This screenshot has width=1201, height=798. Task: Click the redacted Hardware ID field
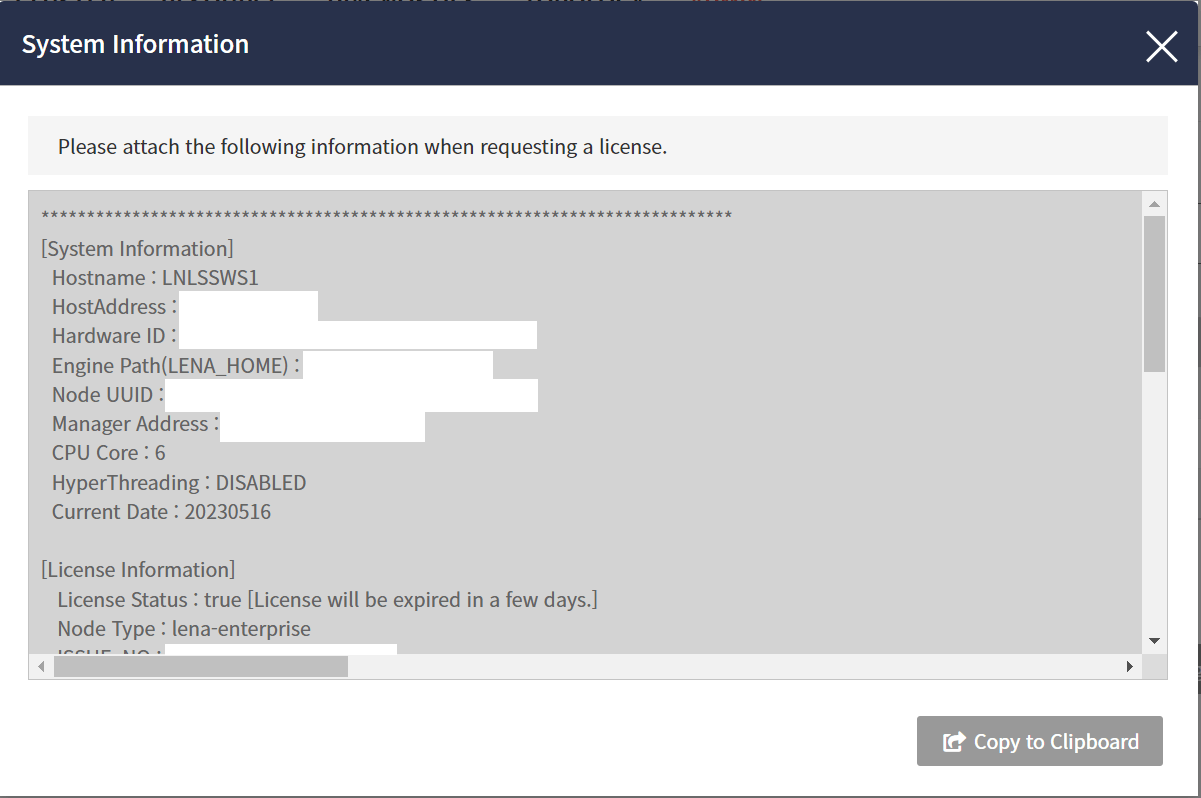pos(360,334)
